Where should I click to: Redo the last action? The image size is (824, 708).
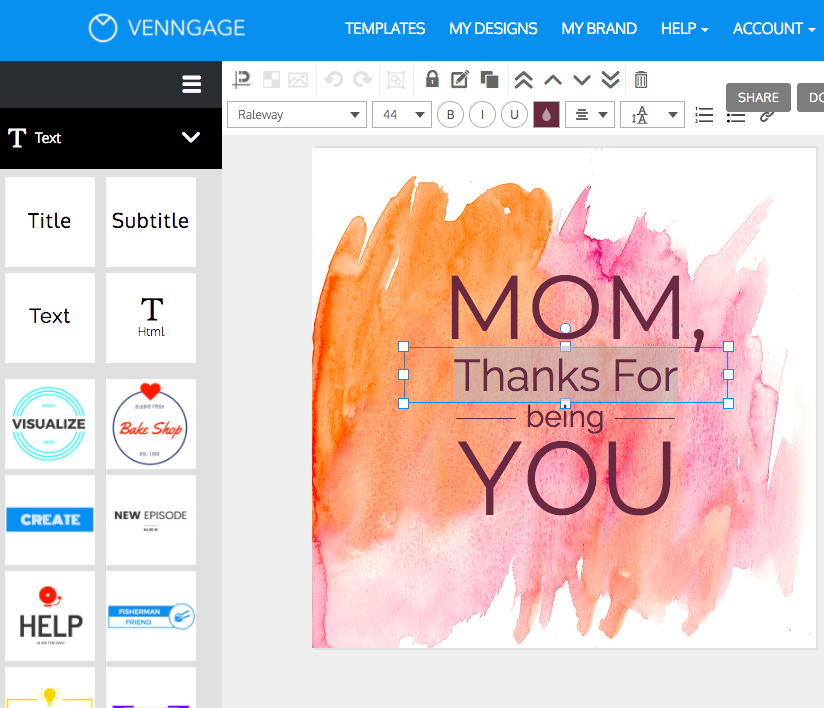tap(362, 80)
